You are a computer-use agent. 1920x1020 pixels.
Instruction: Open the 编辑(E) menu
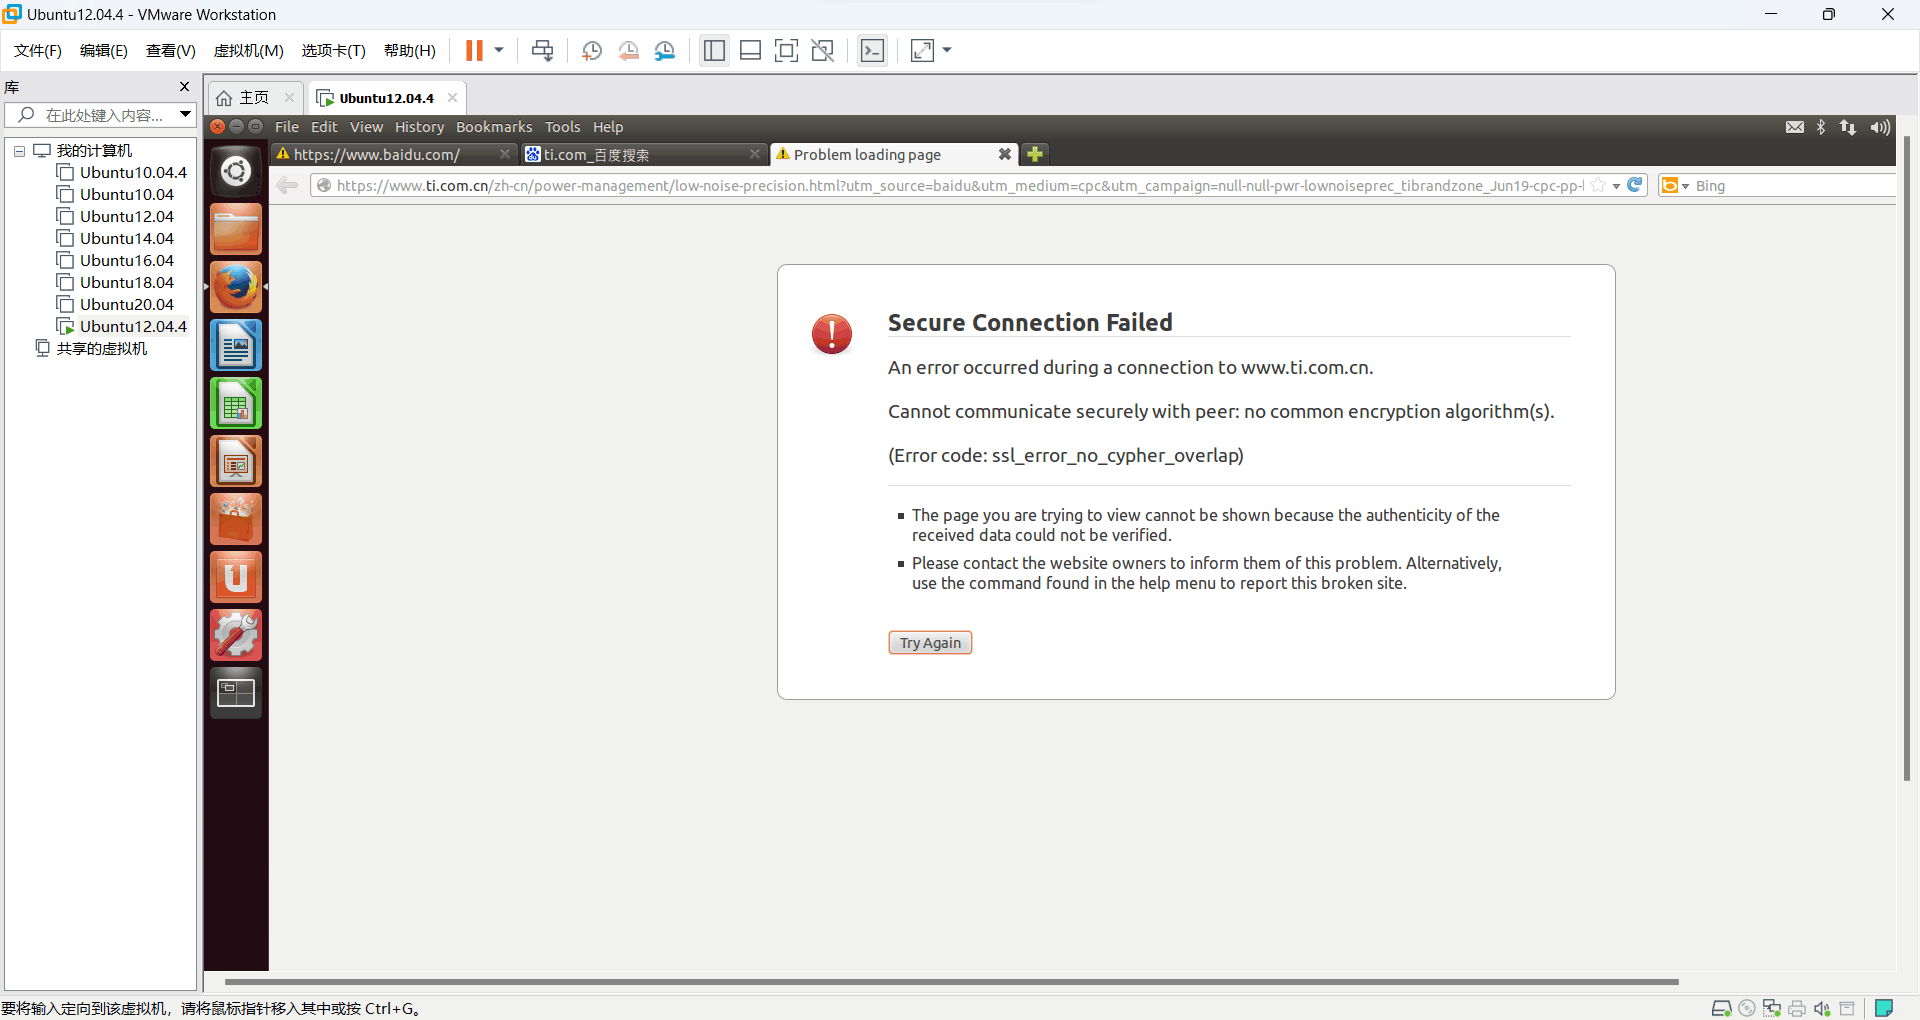[x=104, y=50]
